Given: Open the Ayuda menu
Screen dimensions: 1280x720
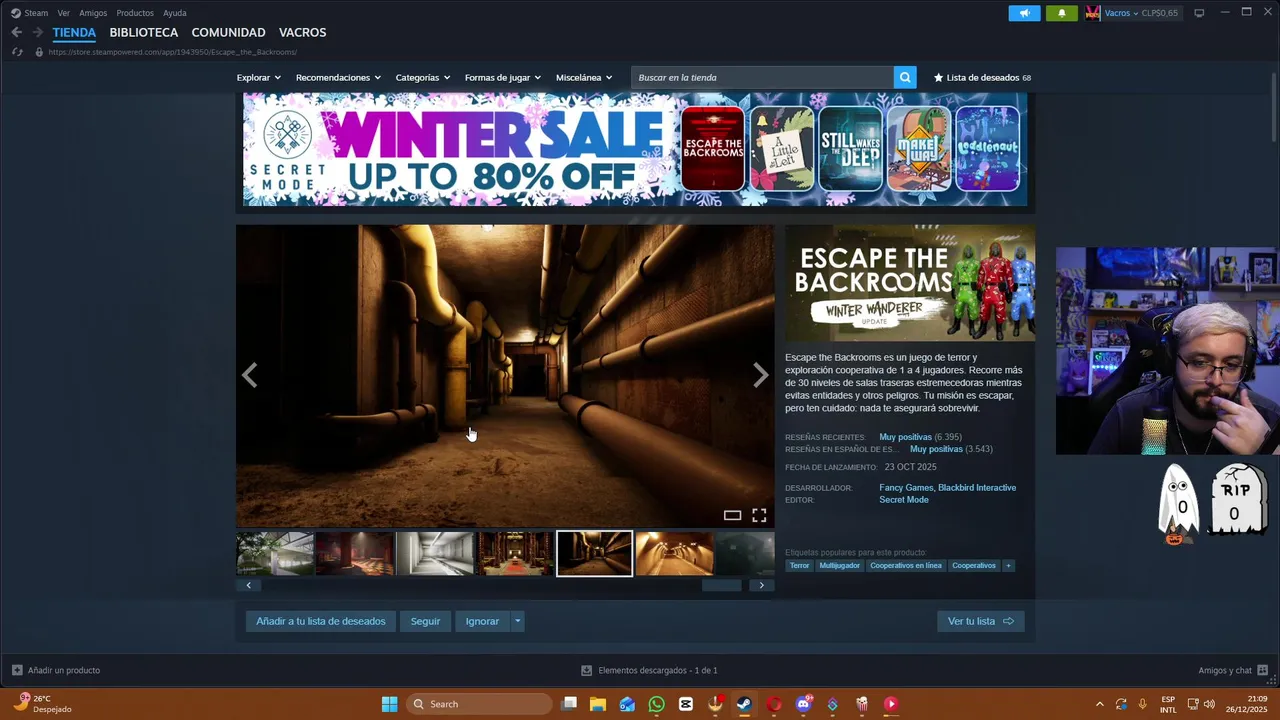Looking at the screenshot, I should click(x=175, y=13).
